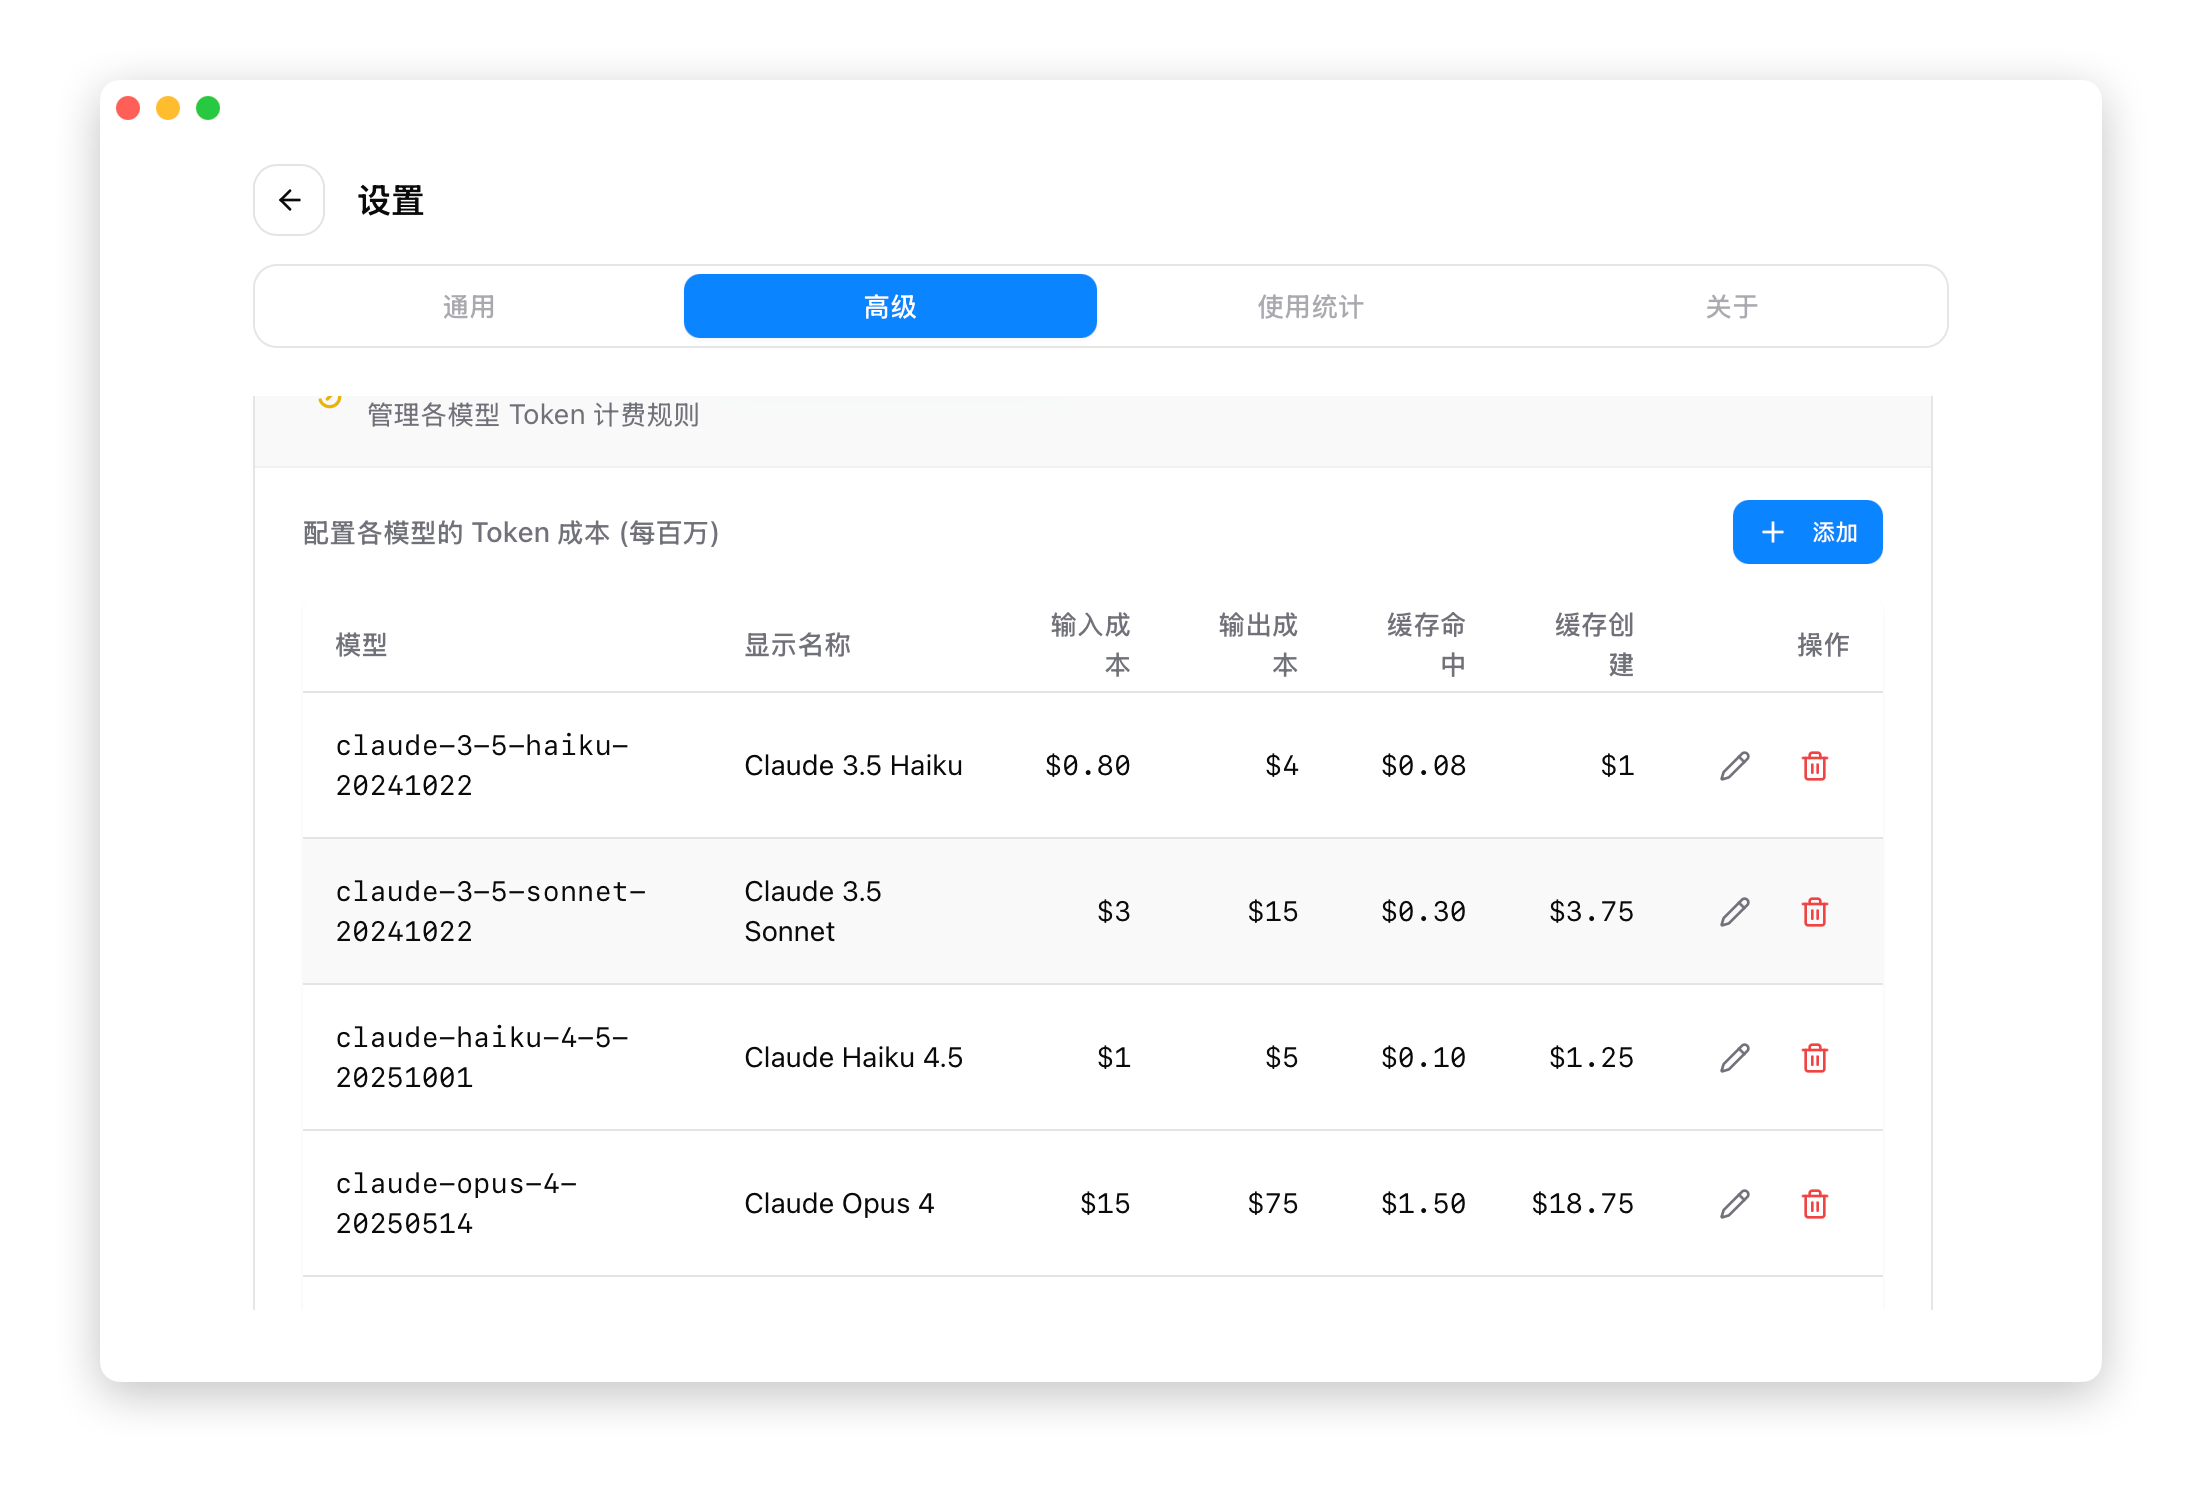
Task: Click the 显示名称 column header
Action: [x=797, y=645]
